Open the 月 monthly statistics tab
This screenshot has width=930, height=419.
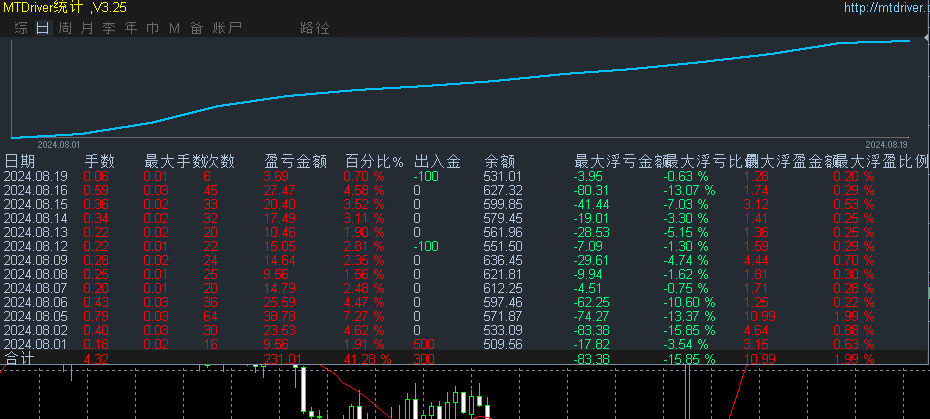pos(87,28)
